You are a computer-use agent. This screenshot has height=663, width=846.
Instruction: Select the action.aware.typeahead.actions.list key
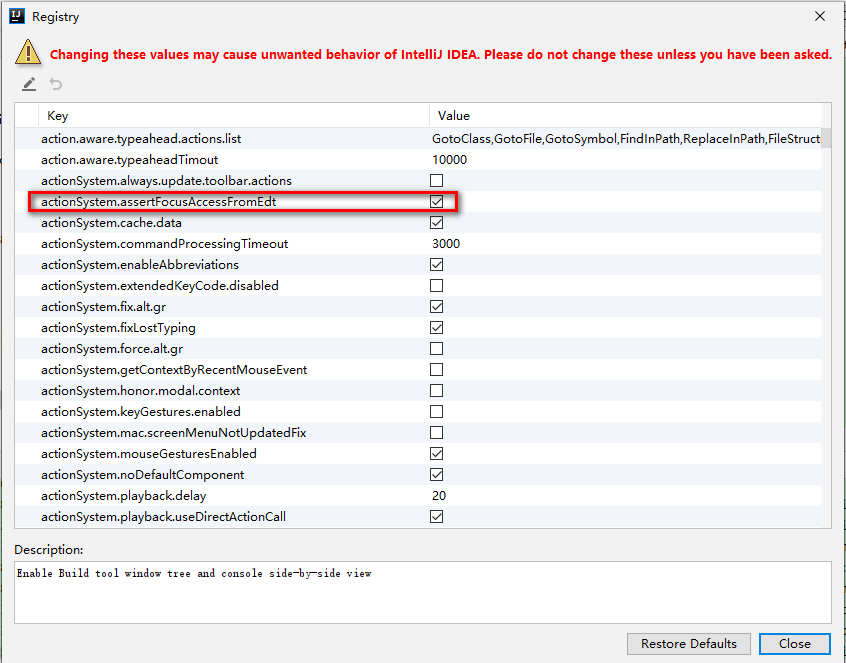(x=141, y=139)
